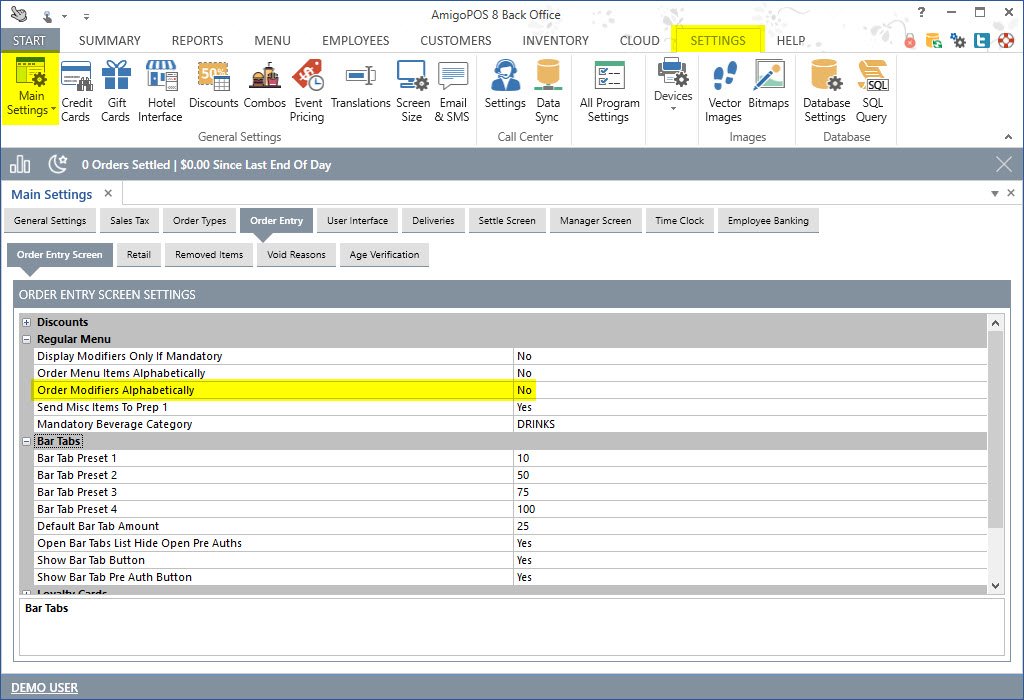Select the Void Reasons sub-tab

[296, 255]
